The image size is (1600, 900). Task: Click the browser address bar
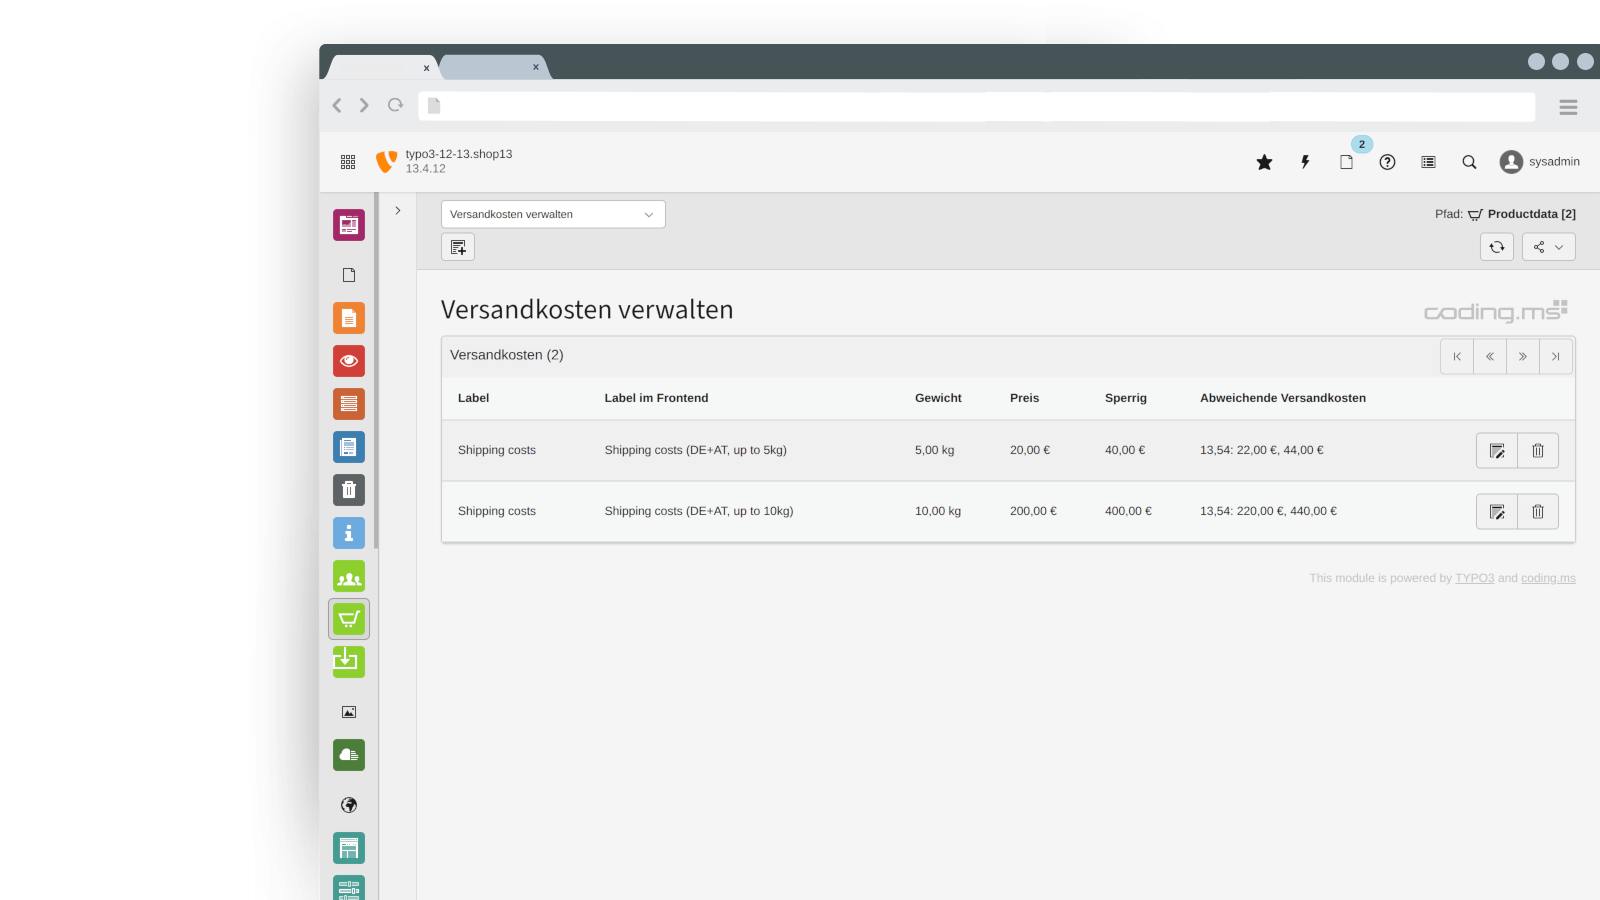coord(976,106)
